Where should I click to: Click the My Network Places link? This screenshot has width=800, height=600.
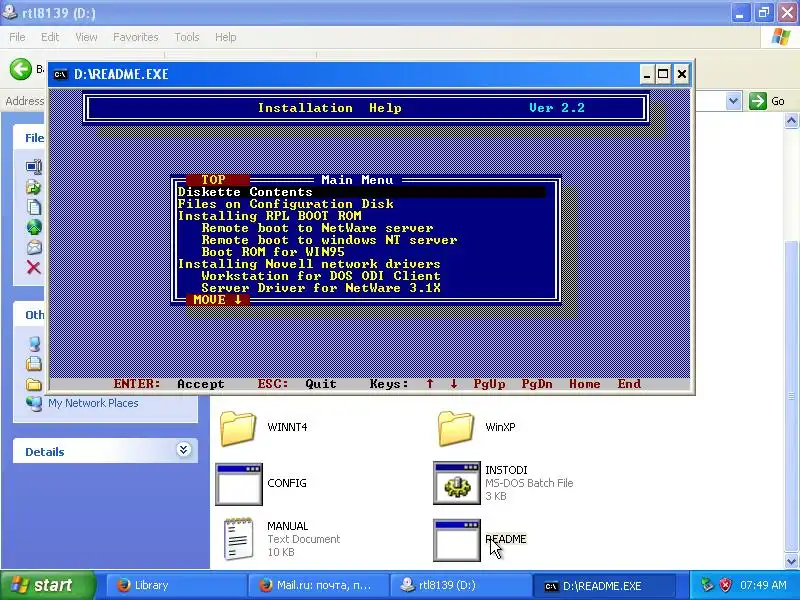(93, 403)
